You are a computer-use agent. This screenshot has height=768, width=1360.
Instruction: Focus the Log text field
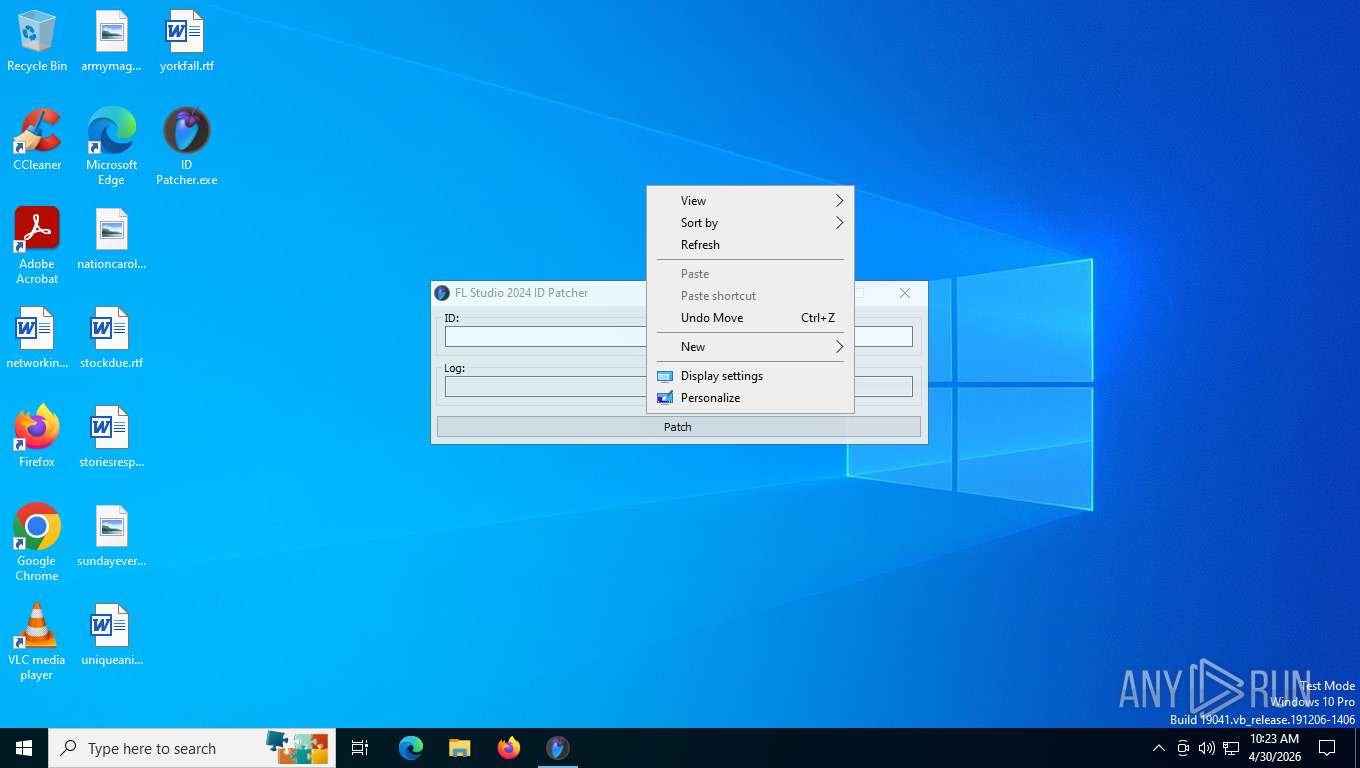coord(678,386)
